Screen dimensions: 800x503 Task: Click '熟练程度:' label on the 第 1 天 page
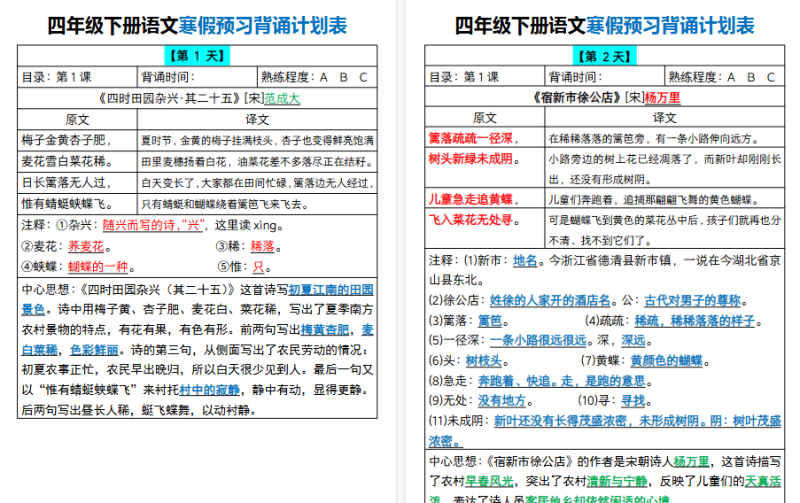(x=288, y=77)
